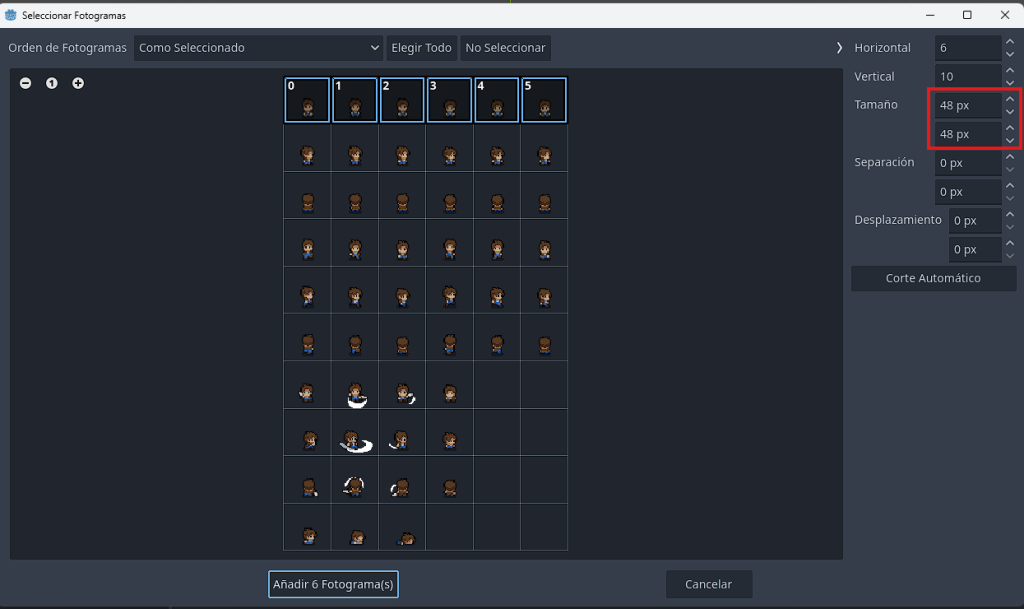This screenshot has width=1024, height=609.
Task: Click the Cancelar button
Action: coord(708,584)
